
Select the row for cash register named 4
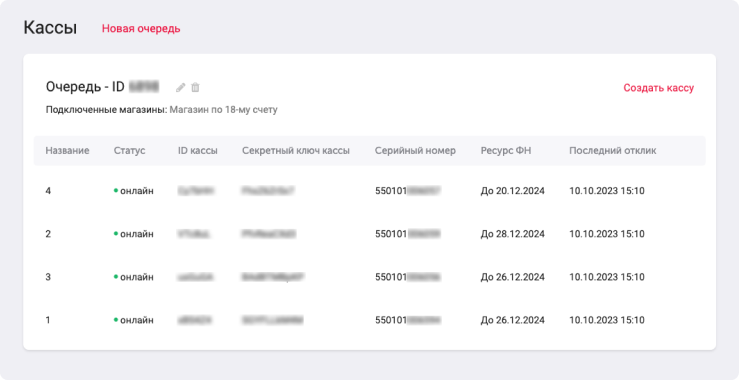tap(370, 191)
